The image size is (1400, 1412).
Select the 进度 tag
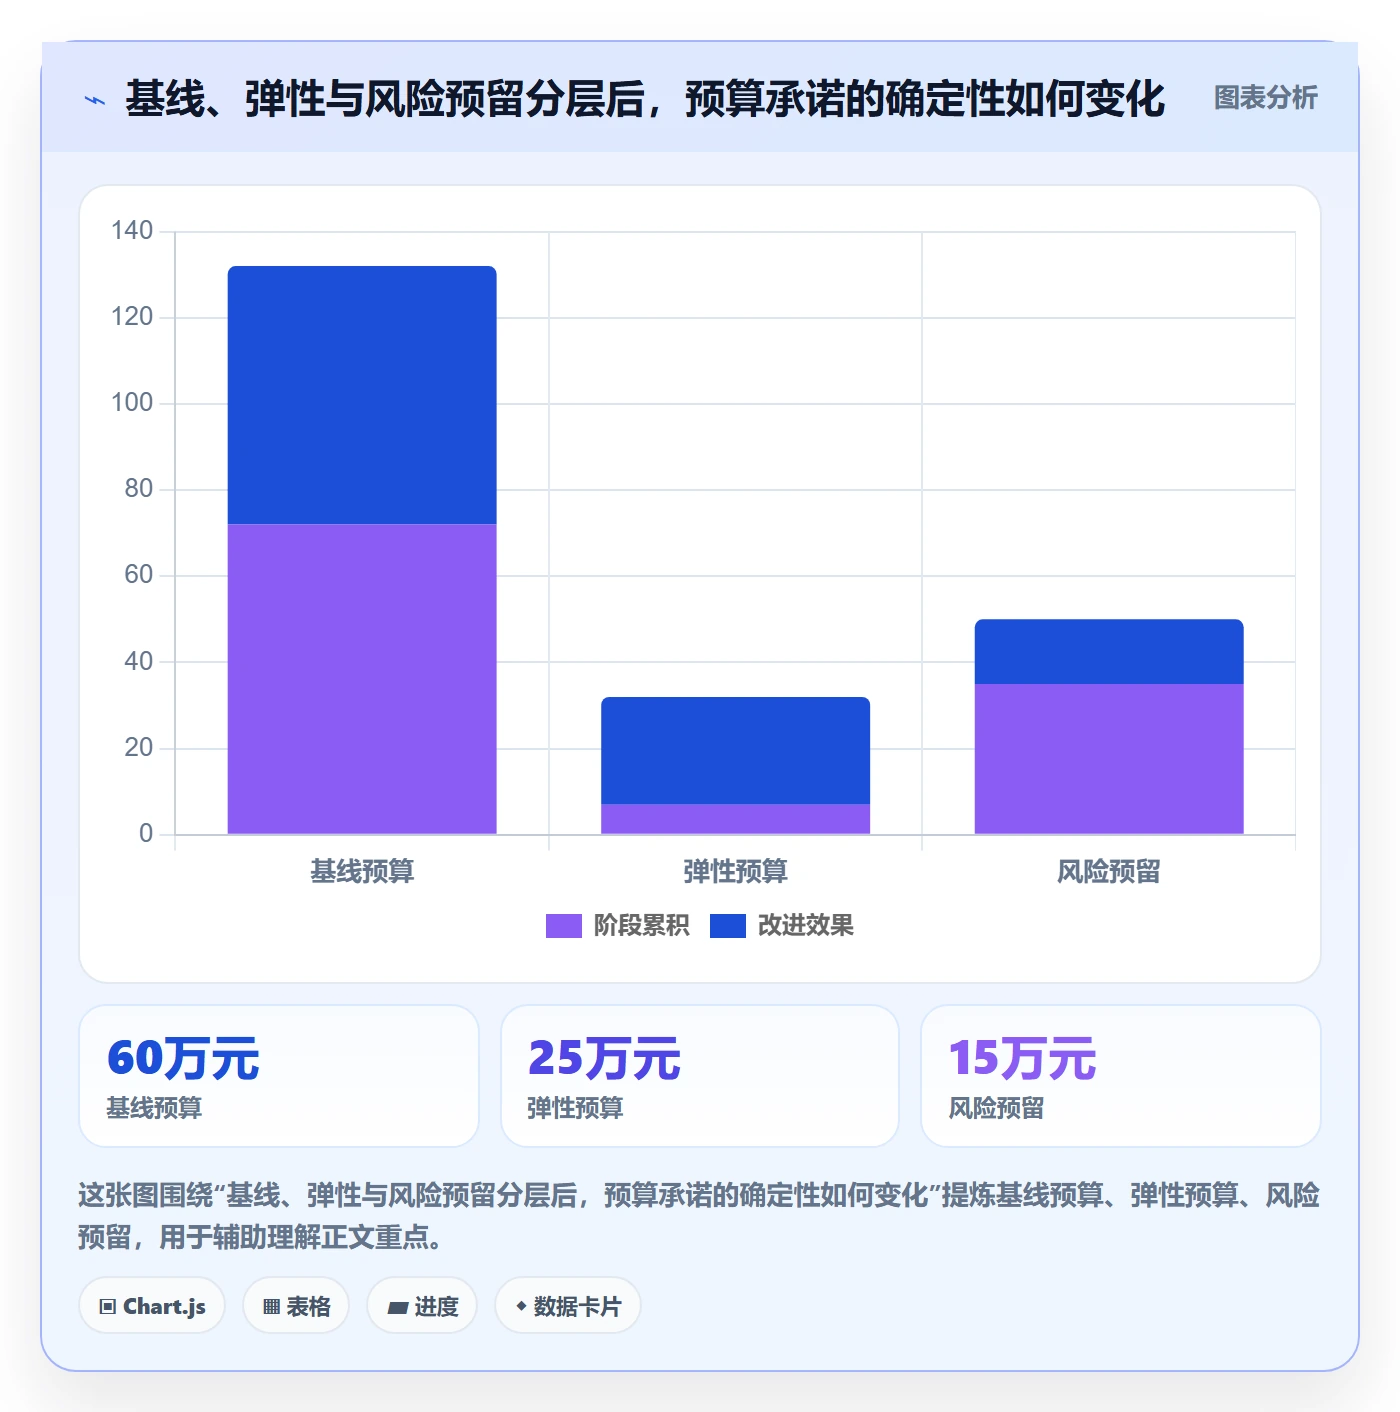pyautogui.click(x=422, y=1306)
